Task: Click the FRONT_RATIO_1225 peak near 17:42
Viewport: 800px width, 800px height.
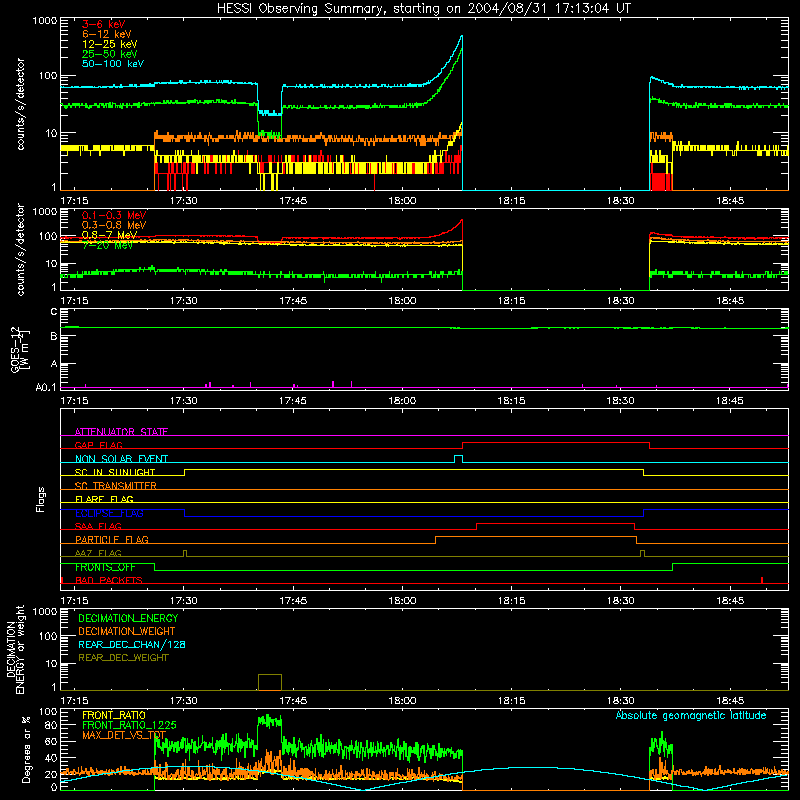Action: click(x=269, y=720)
